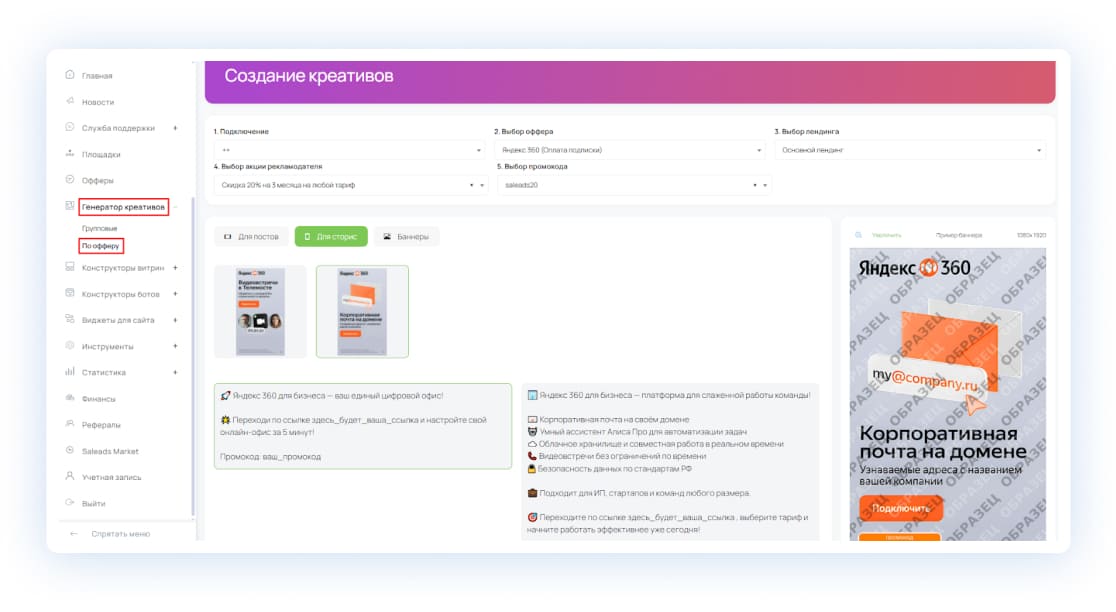
Task: Click the Новости megaphone icon
Action: (70, 101)
